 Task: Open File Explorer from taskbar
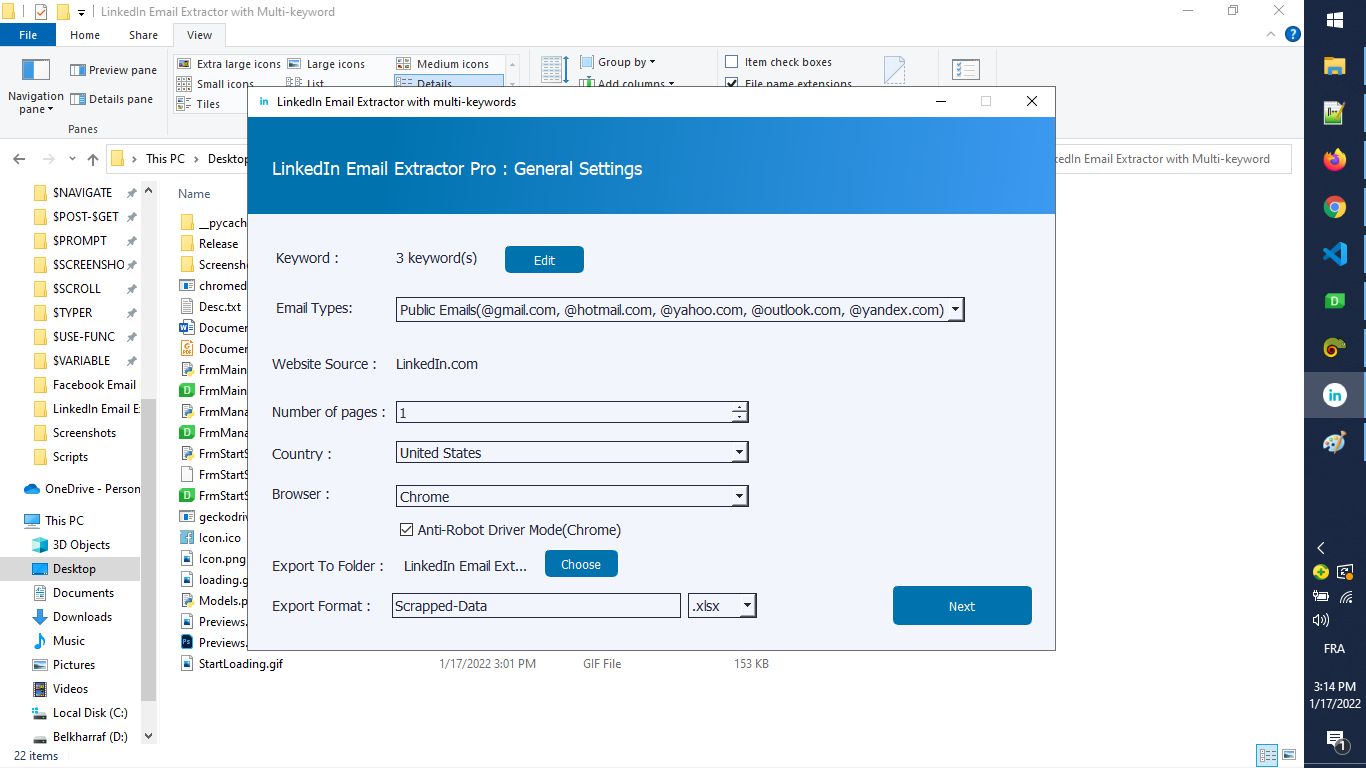point(1335,66)
